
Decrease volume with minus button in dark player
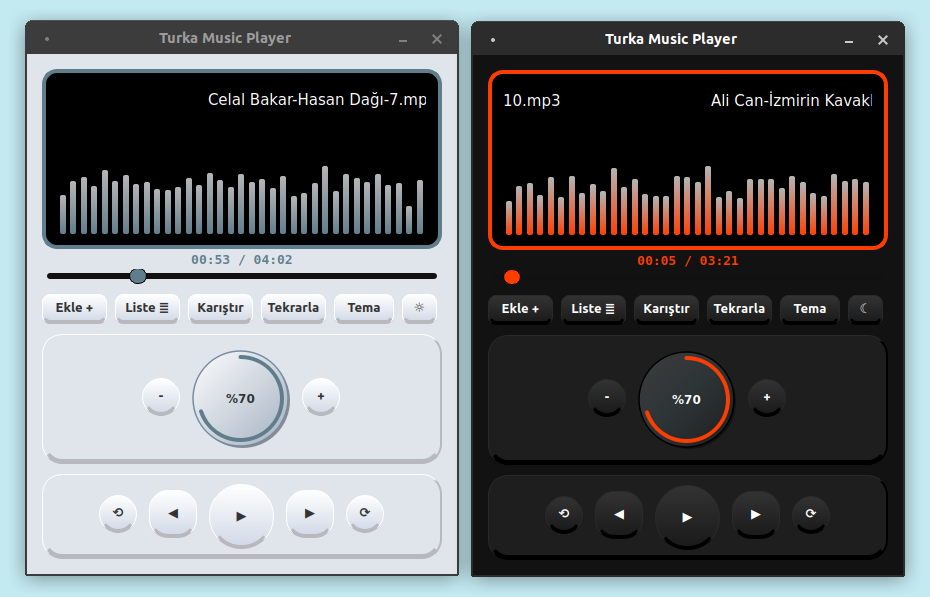click(607, 398)
